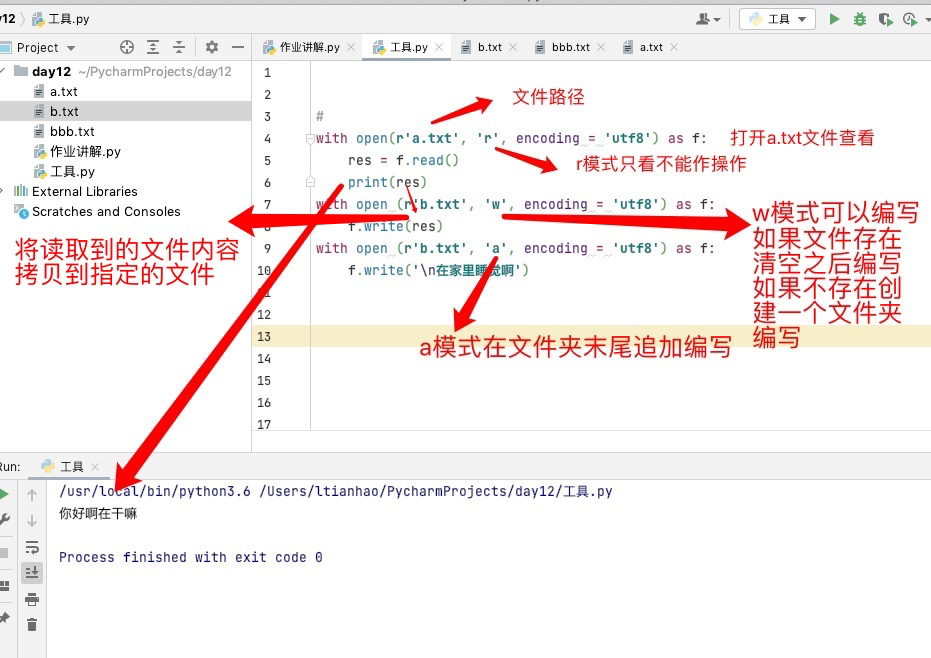Clear console with the trash icon
The width and height of the screenshot is (931, 658).
32,625
